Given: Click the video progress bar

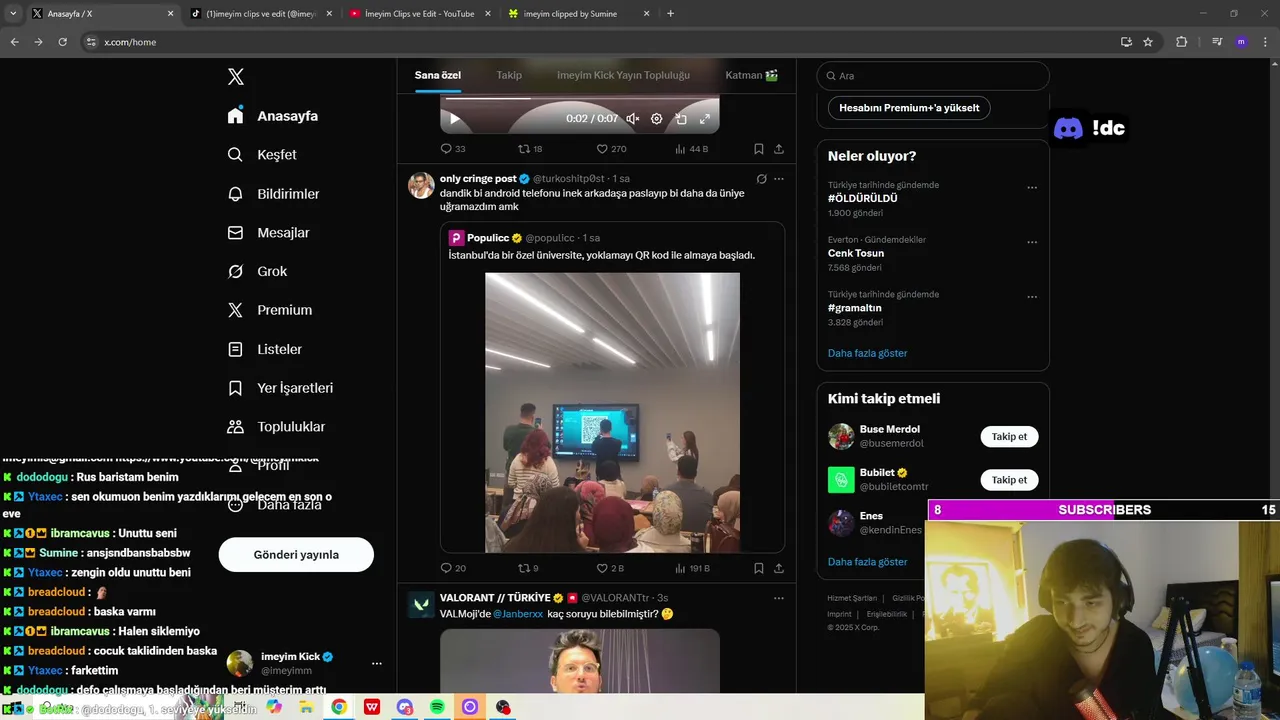Looking at the screenshot, I should click(580, 98).
